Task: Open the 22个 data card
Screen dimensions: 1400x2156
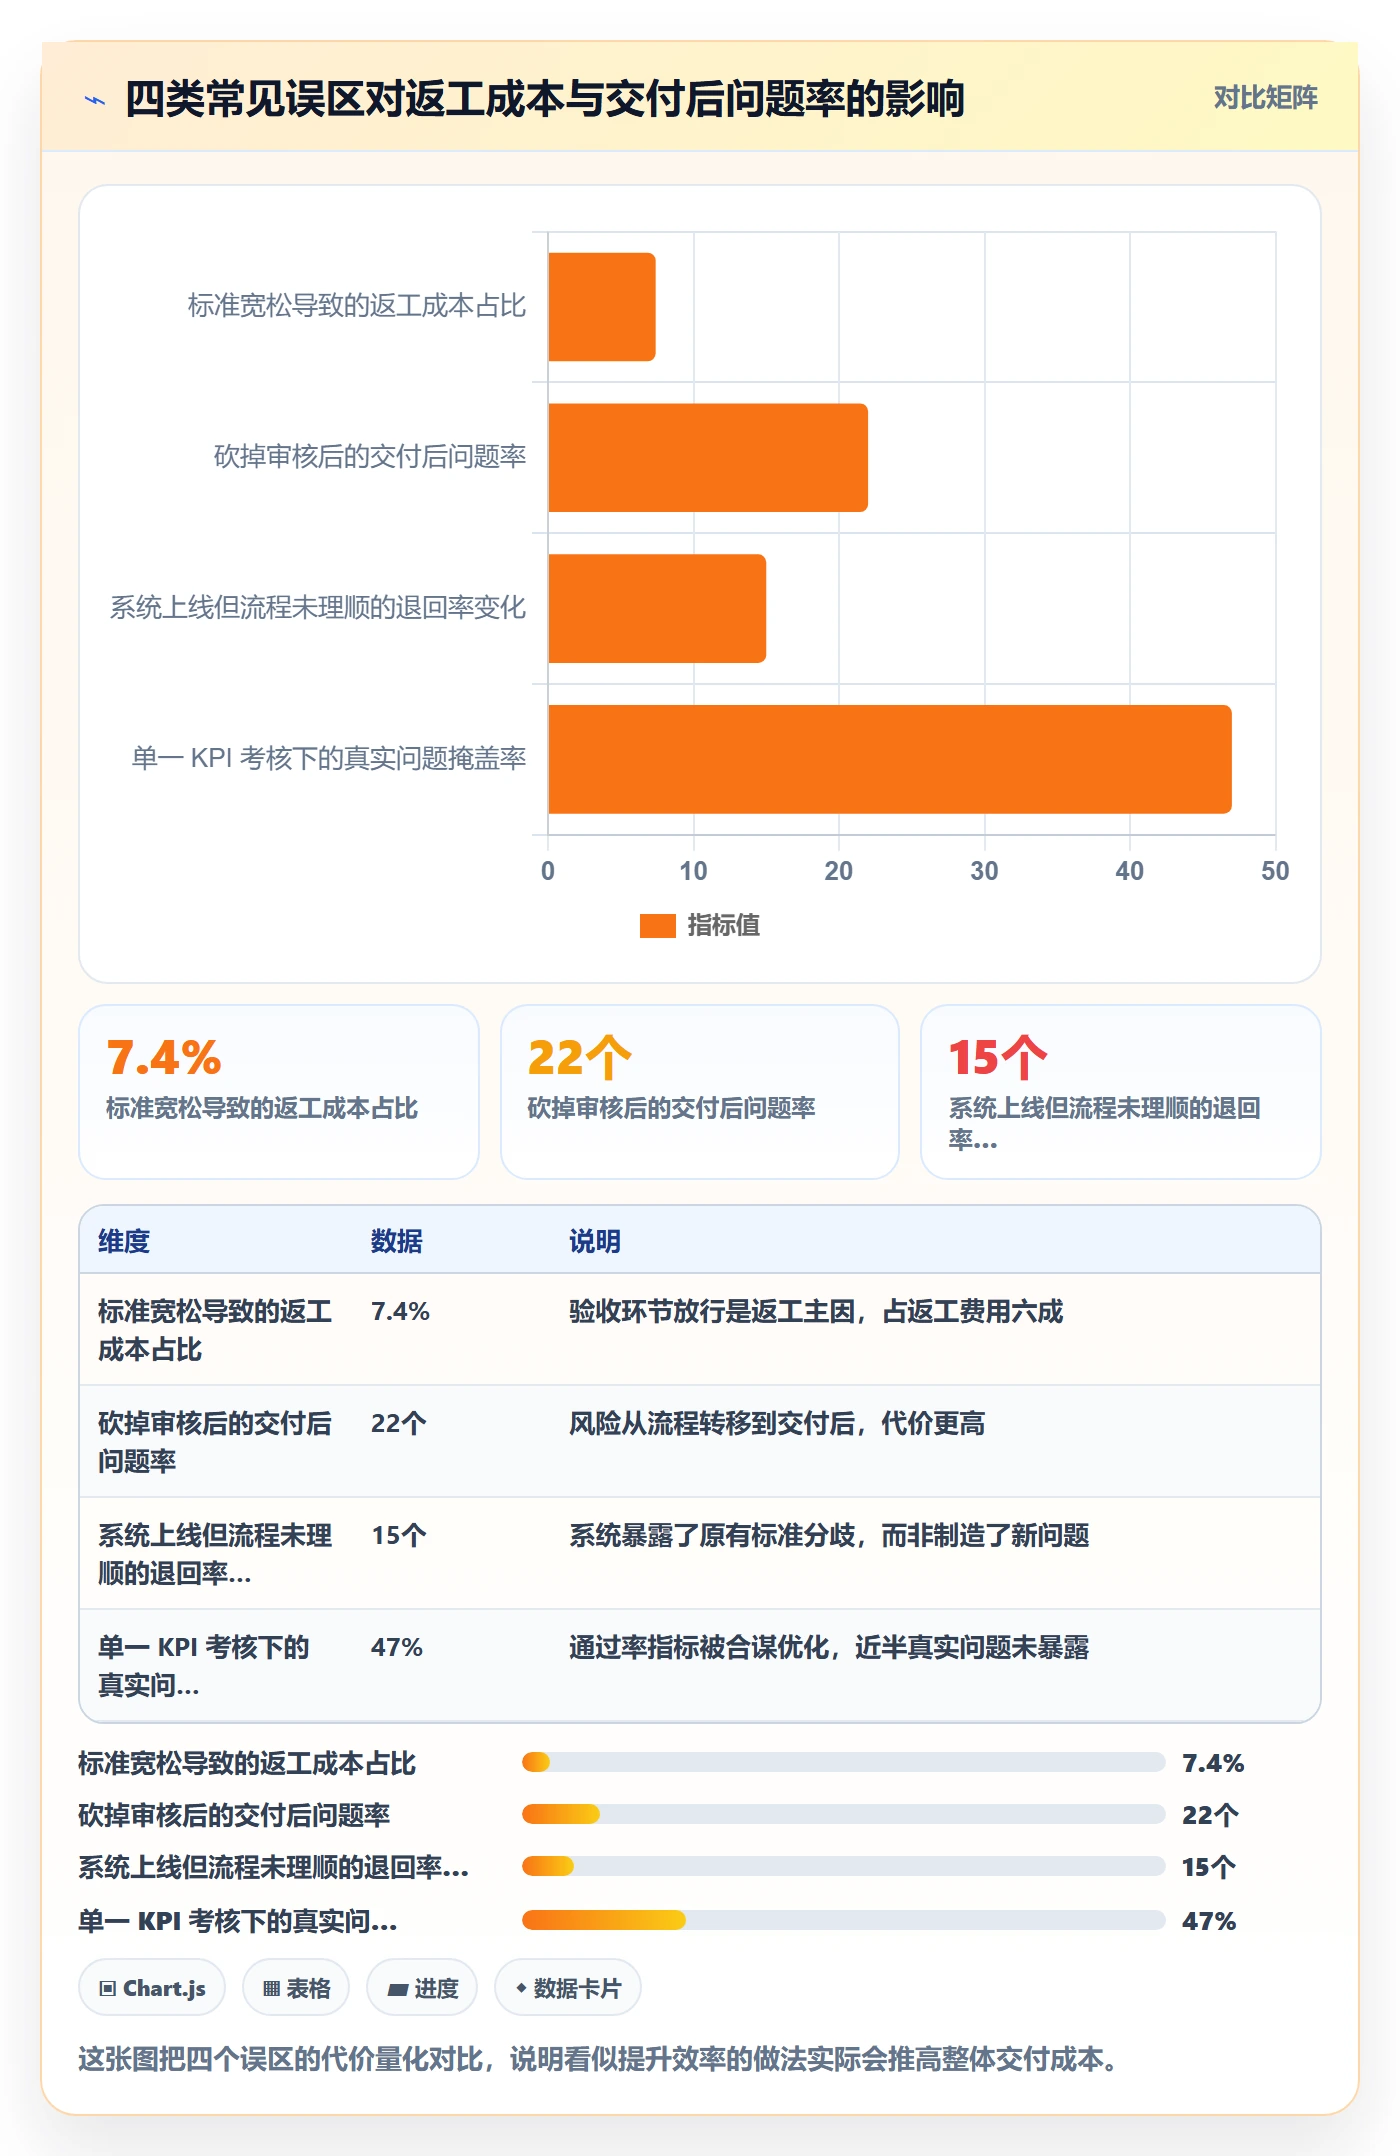Action: 700,1092
